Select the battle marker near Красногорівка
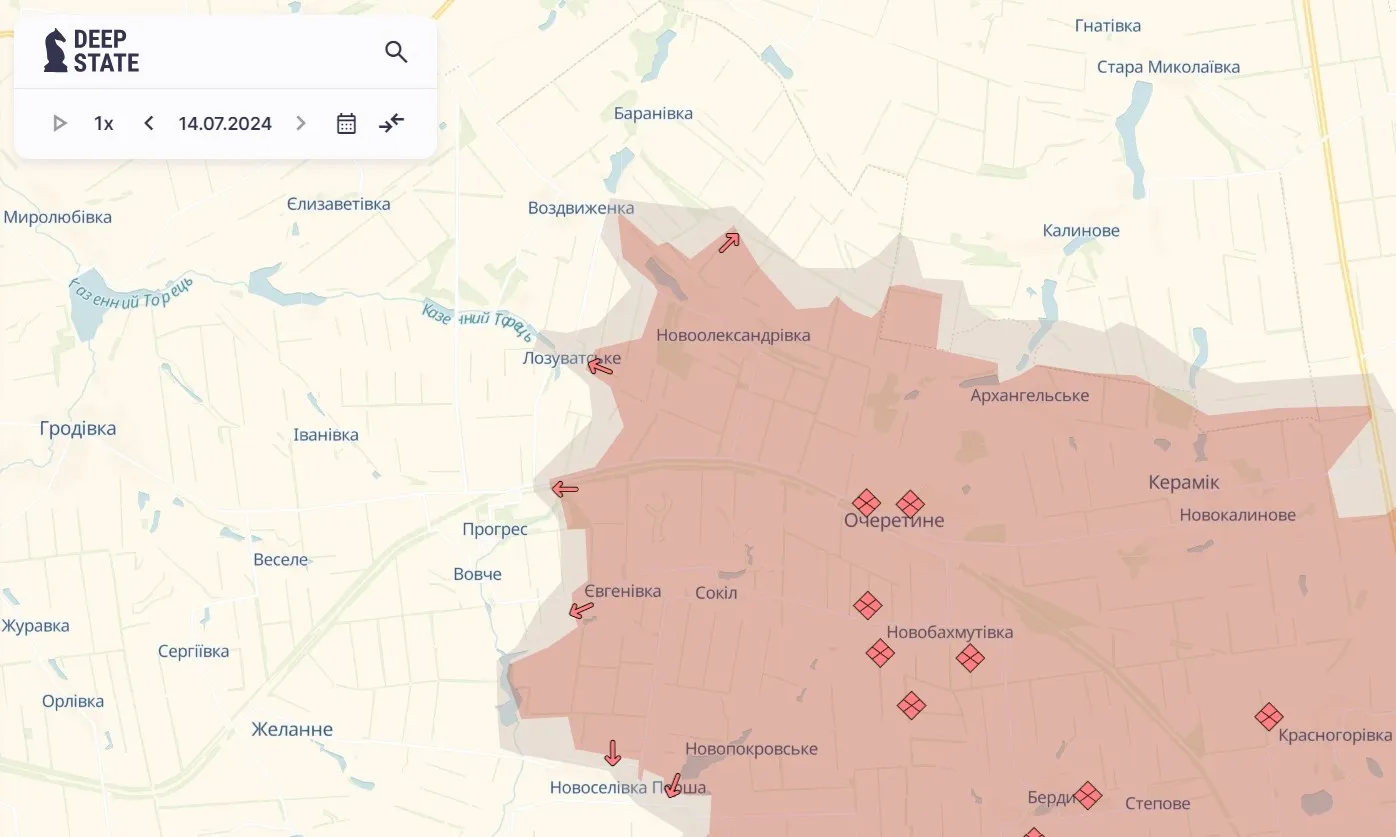 click(1268, 717)
